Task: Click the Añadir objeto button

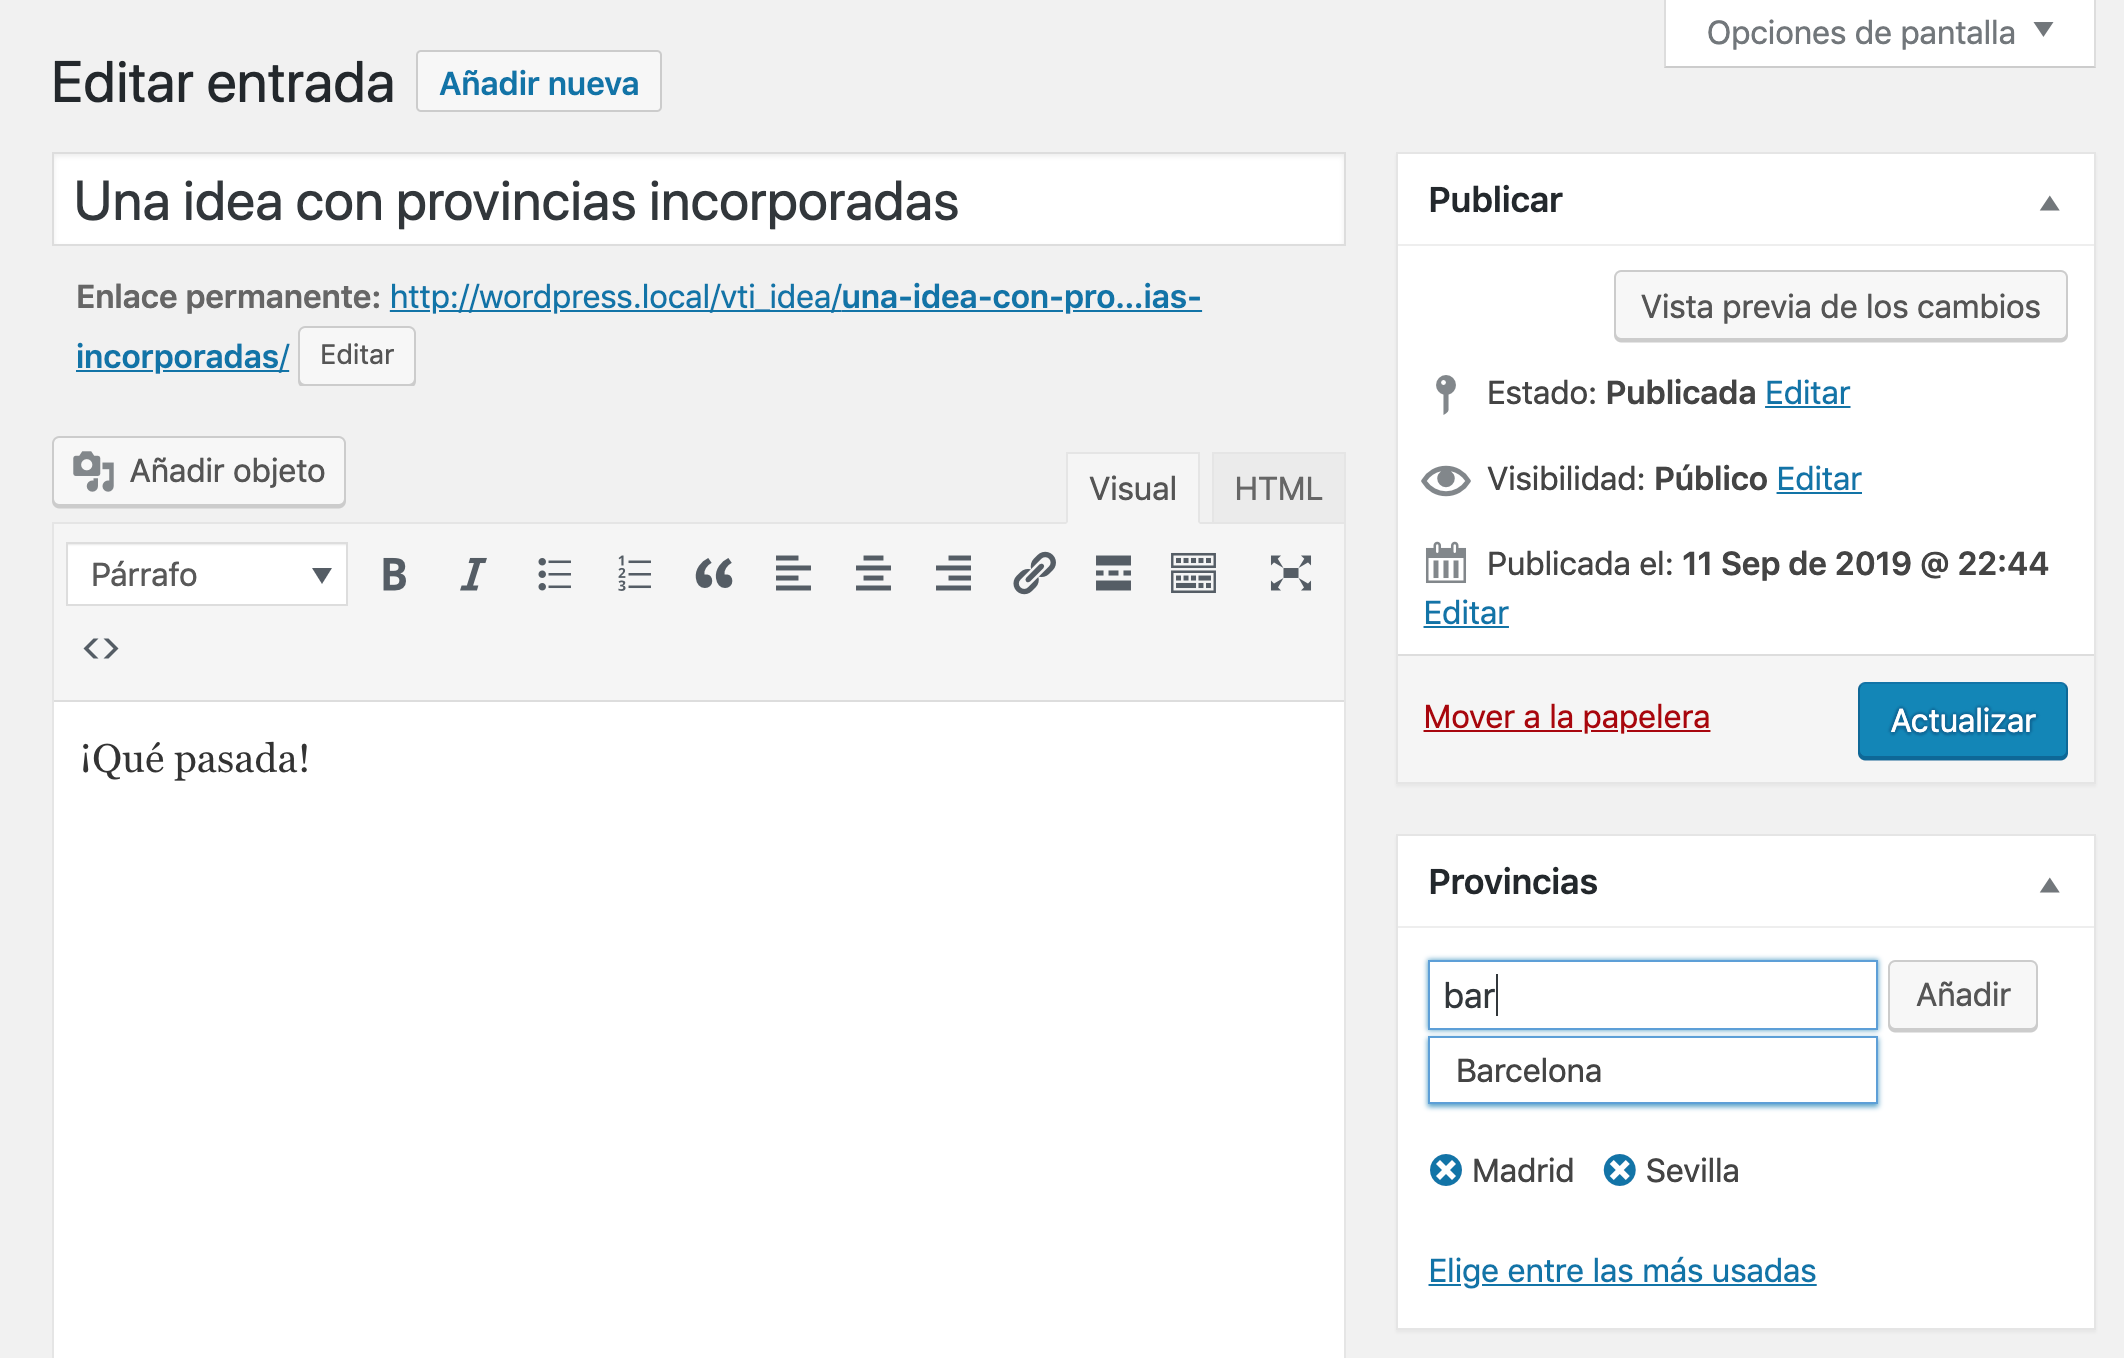Action: coord(199,471)
